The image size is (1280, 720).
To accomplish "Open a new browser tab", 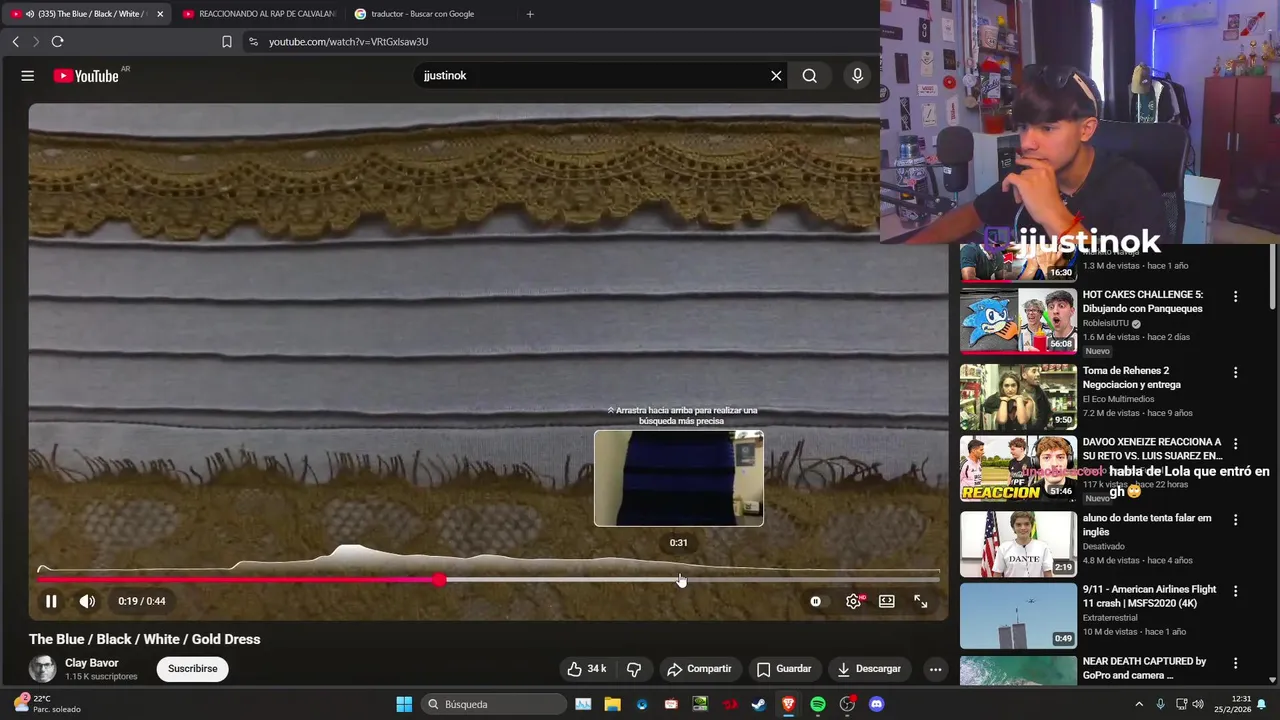I will pyautogui.click(x=530, y=14).
